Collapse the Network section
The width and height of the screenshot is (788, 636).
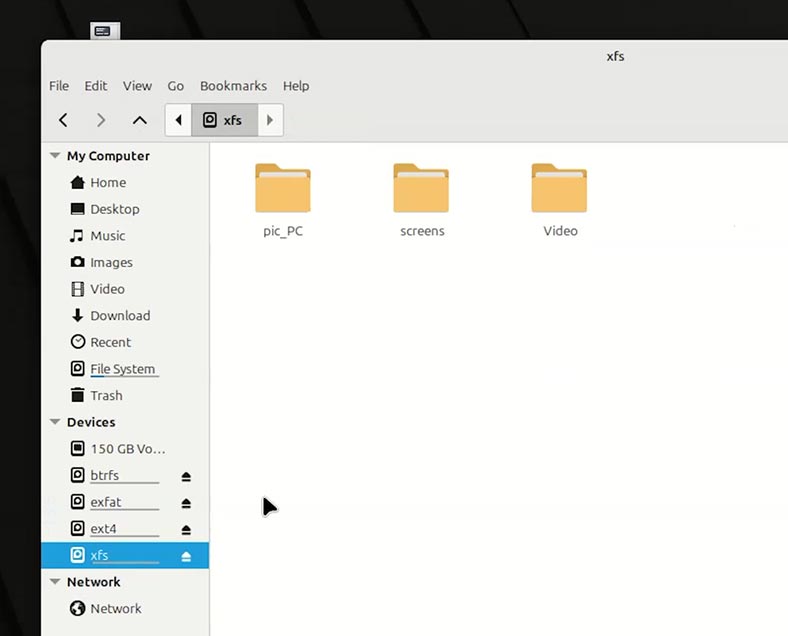click(55, 582)
